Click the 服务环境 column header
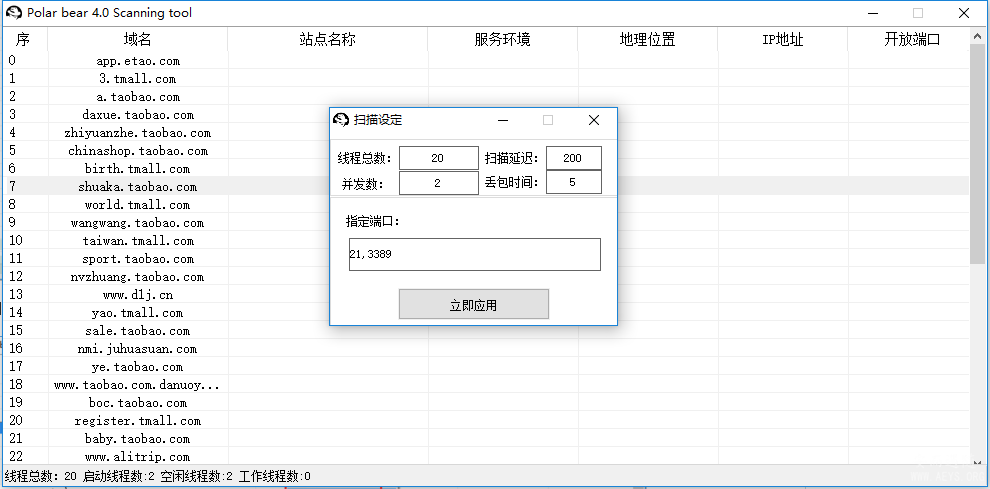Screen dimensions: 990x489 (503, 40)
